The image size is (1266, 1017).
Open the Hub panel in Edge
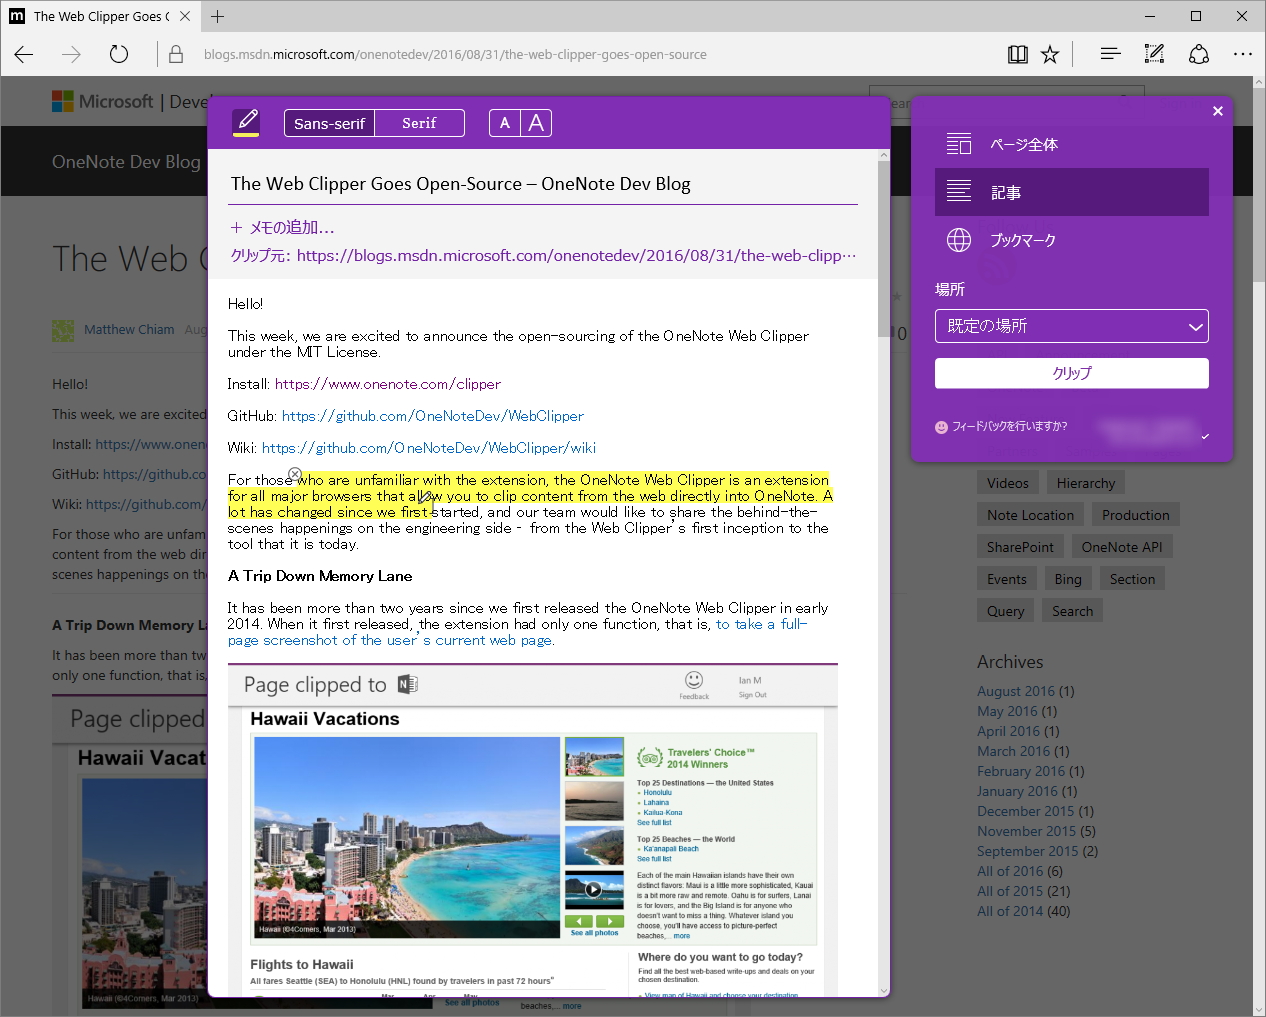1110,54
